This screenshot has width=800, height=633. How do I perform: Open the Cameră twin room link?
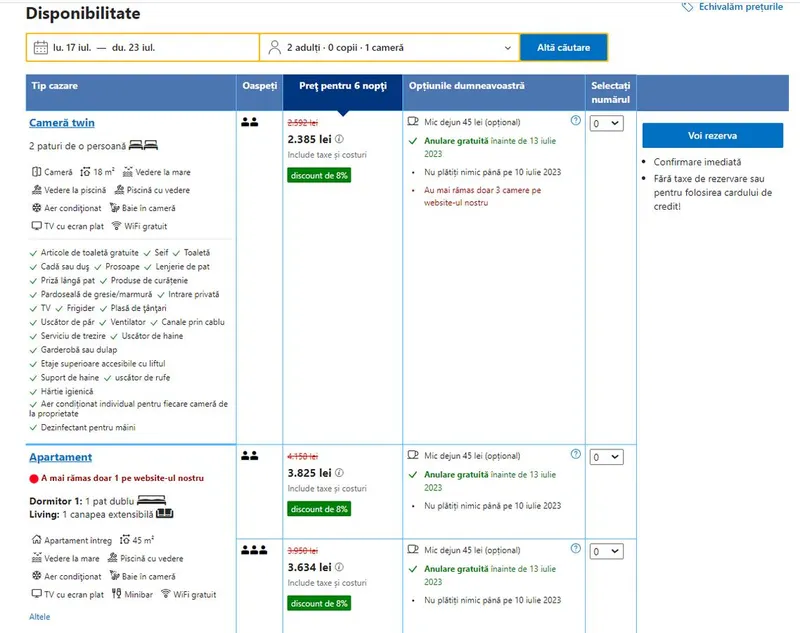point(62,123)
